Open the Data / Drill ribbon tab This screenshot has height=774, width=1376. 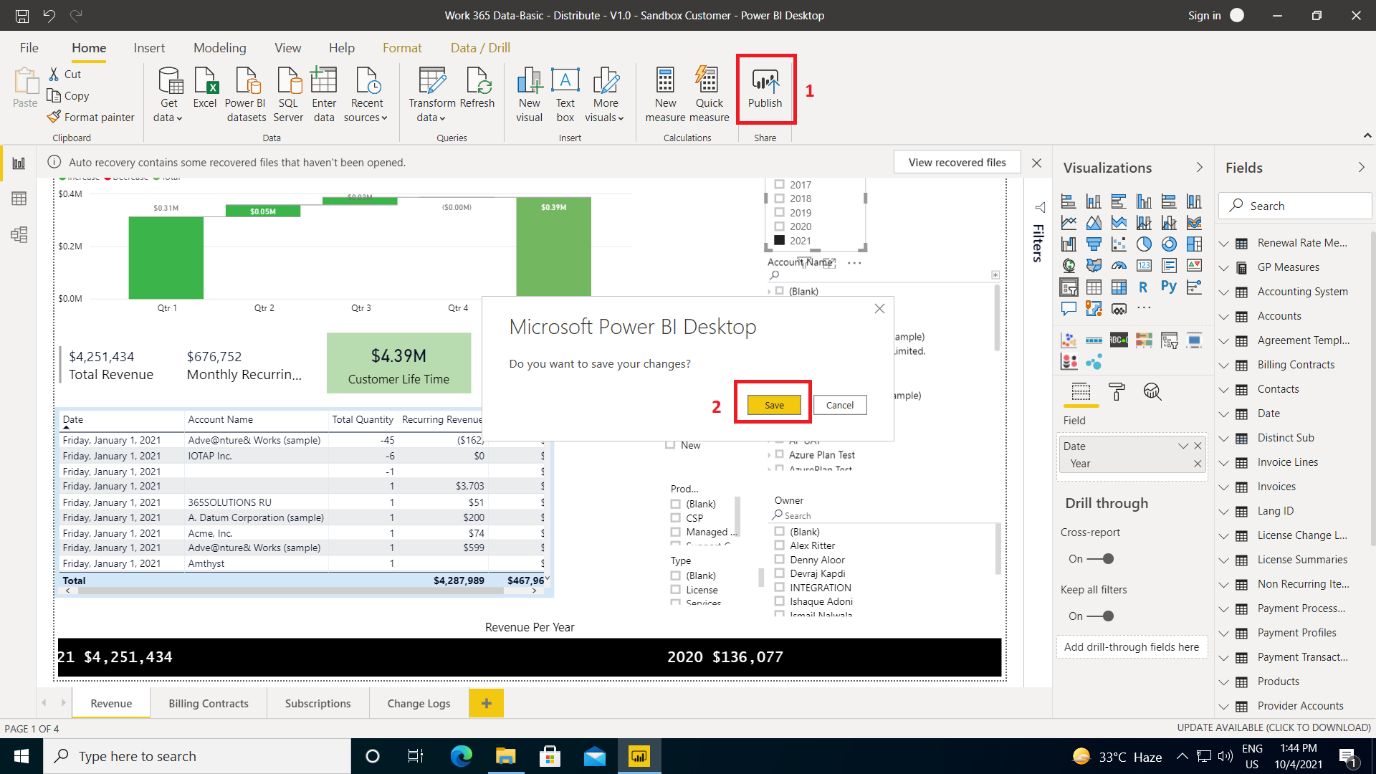tap(480, 48)
